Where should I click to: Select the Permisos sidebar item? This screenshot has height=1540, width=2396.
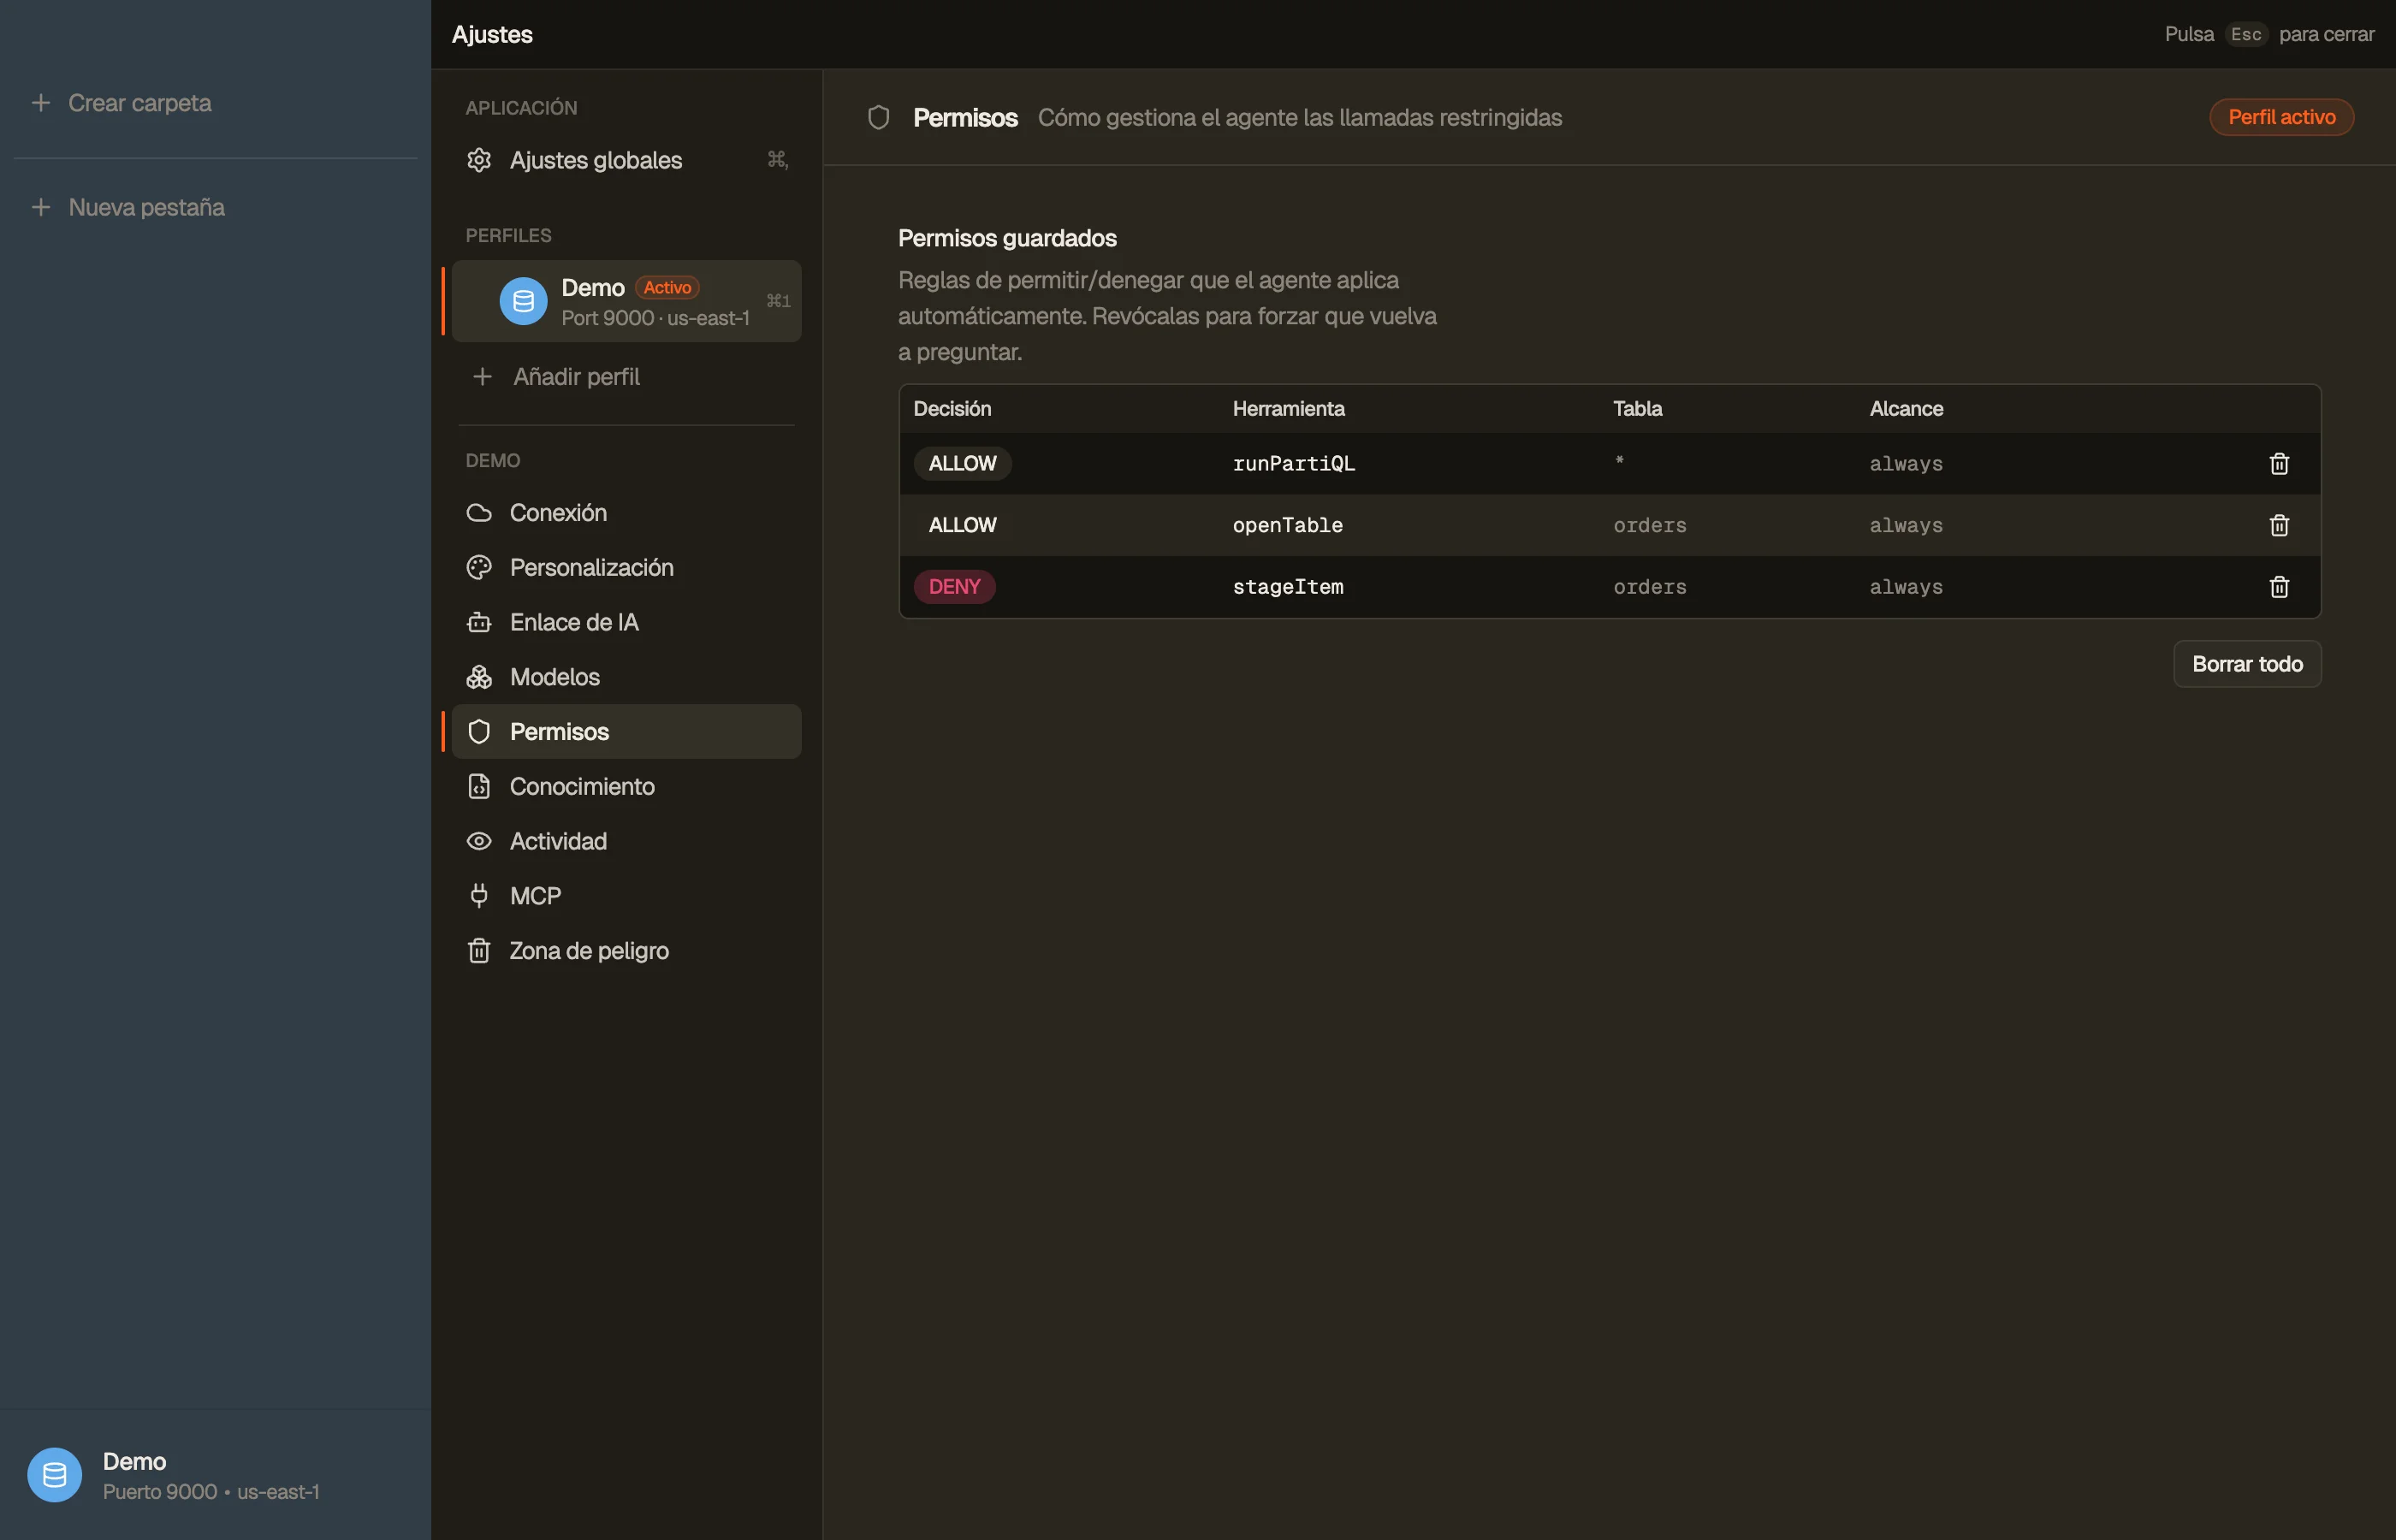(627, 732)
